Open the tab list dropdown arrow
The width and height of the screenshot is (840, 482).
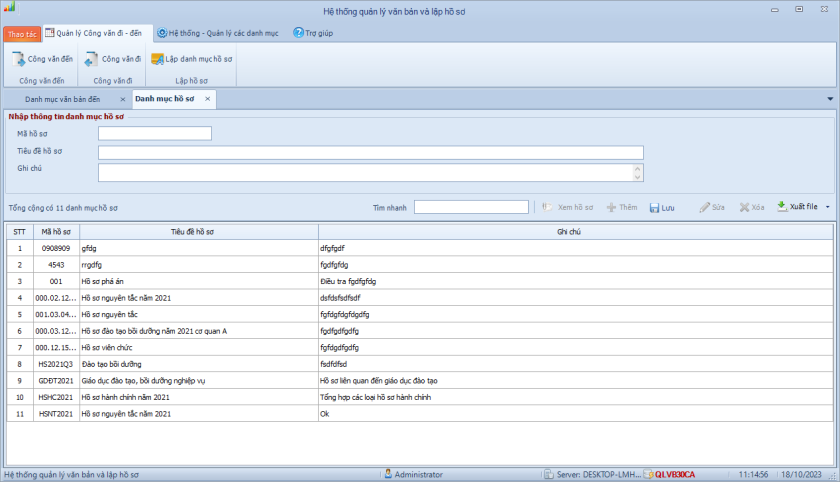tap(830, 99)
